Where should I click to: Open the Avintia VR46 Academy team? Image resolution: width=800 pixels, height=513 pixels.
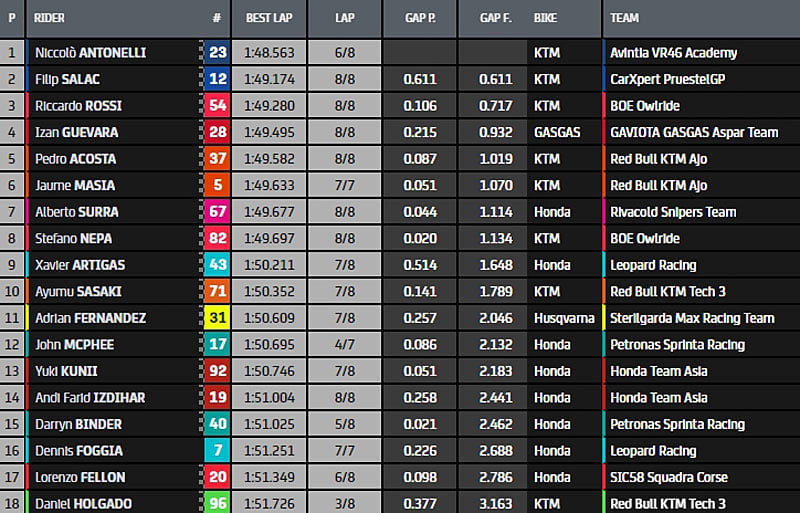pos(673,53)
